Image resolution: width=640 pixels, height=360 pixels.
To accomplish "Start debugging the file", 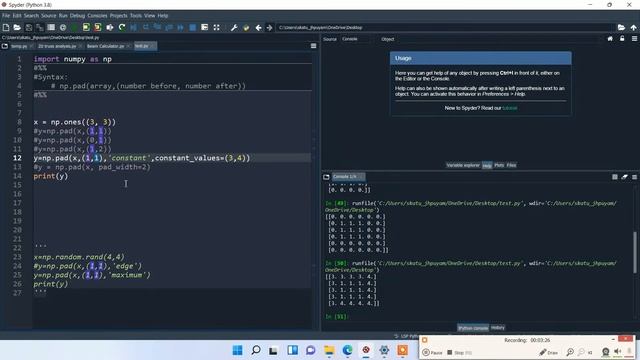I will tap(133, 27).
